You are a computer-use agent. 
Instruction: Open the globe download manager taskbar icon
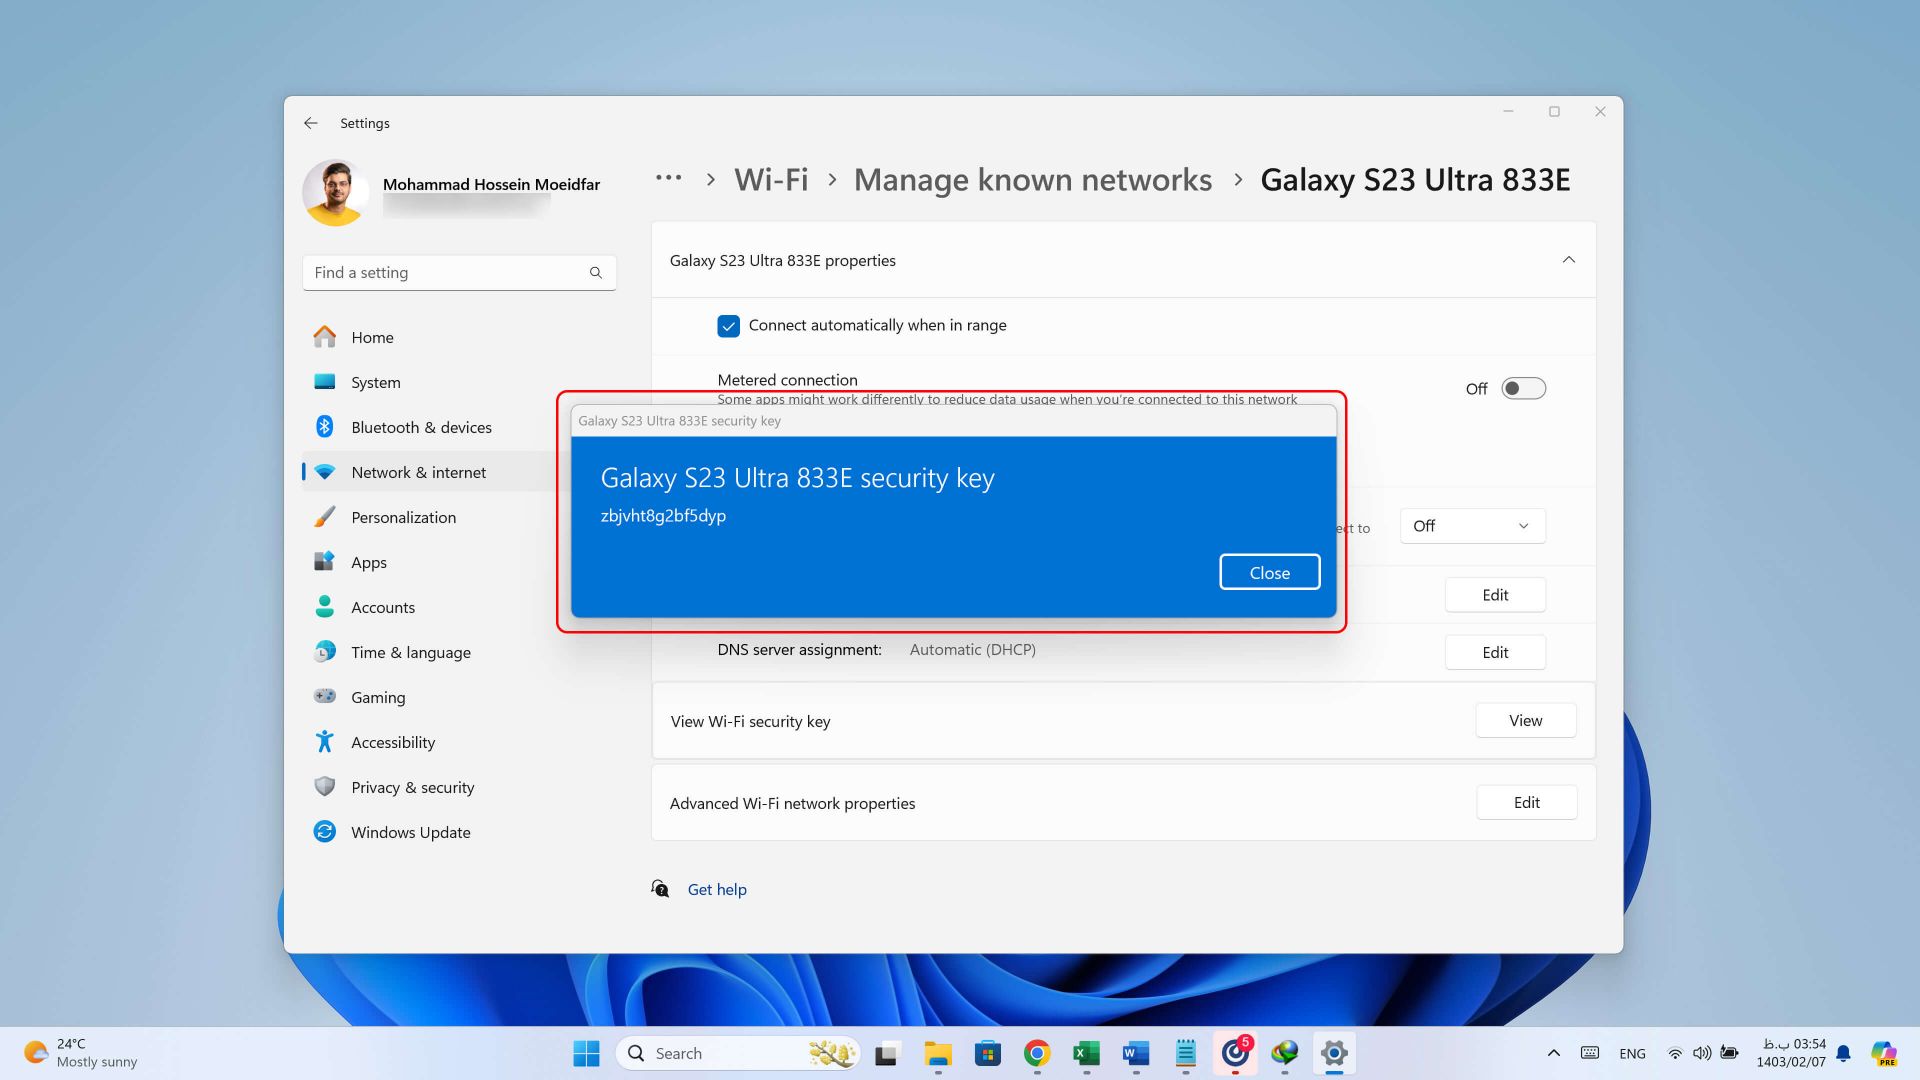tap(1285, 1053)
